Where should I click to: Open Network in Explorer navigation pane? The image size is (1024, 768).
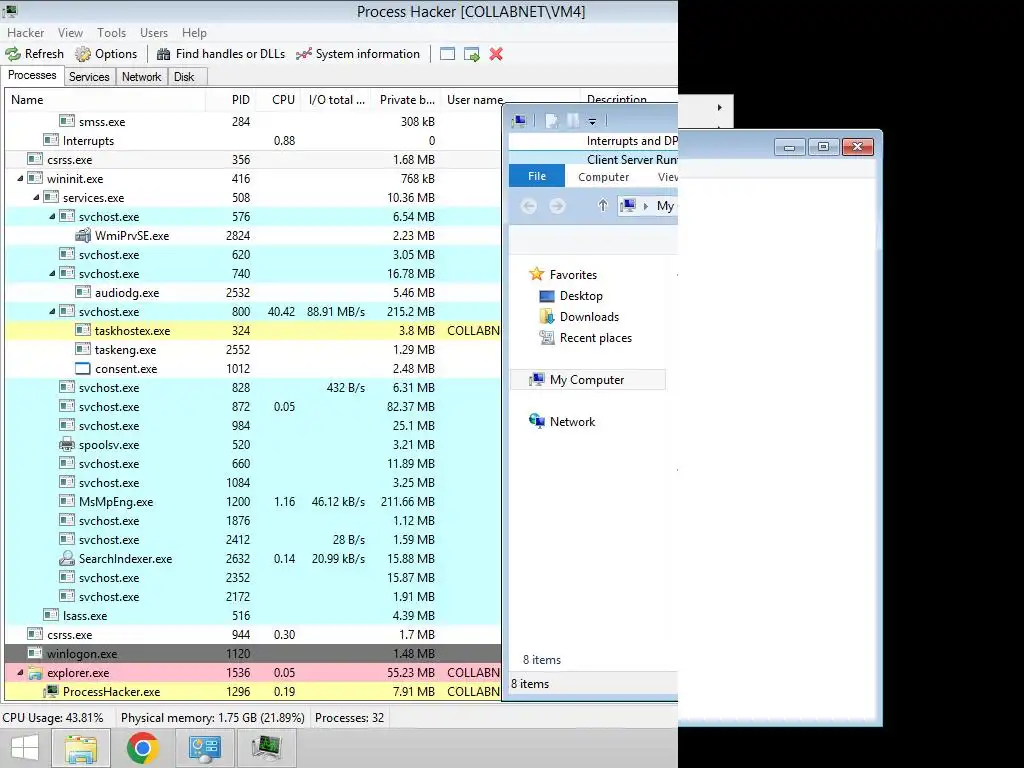coord(572,422)
